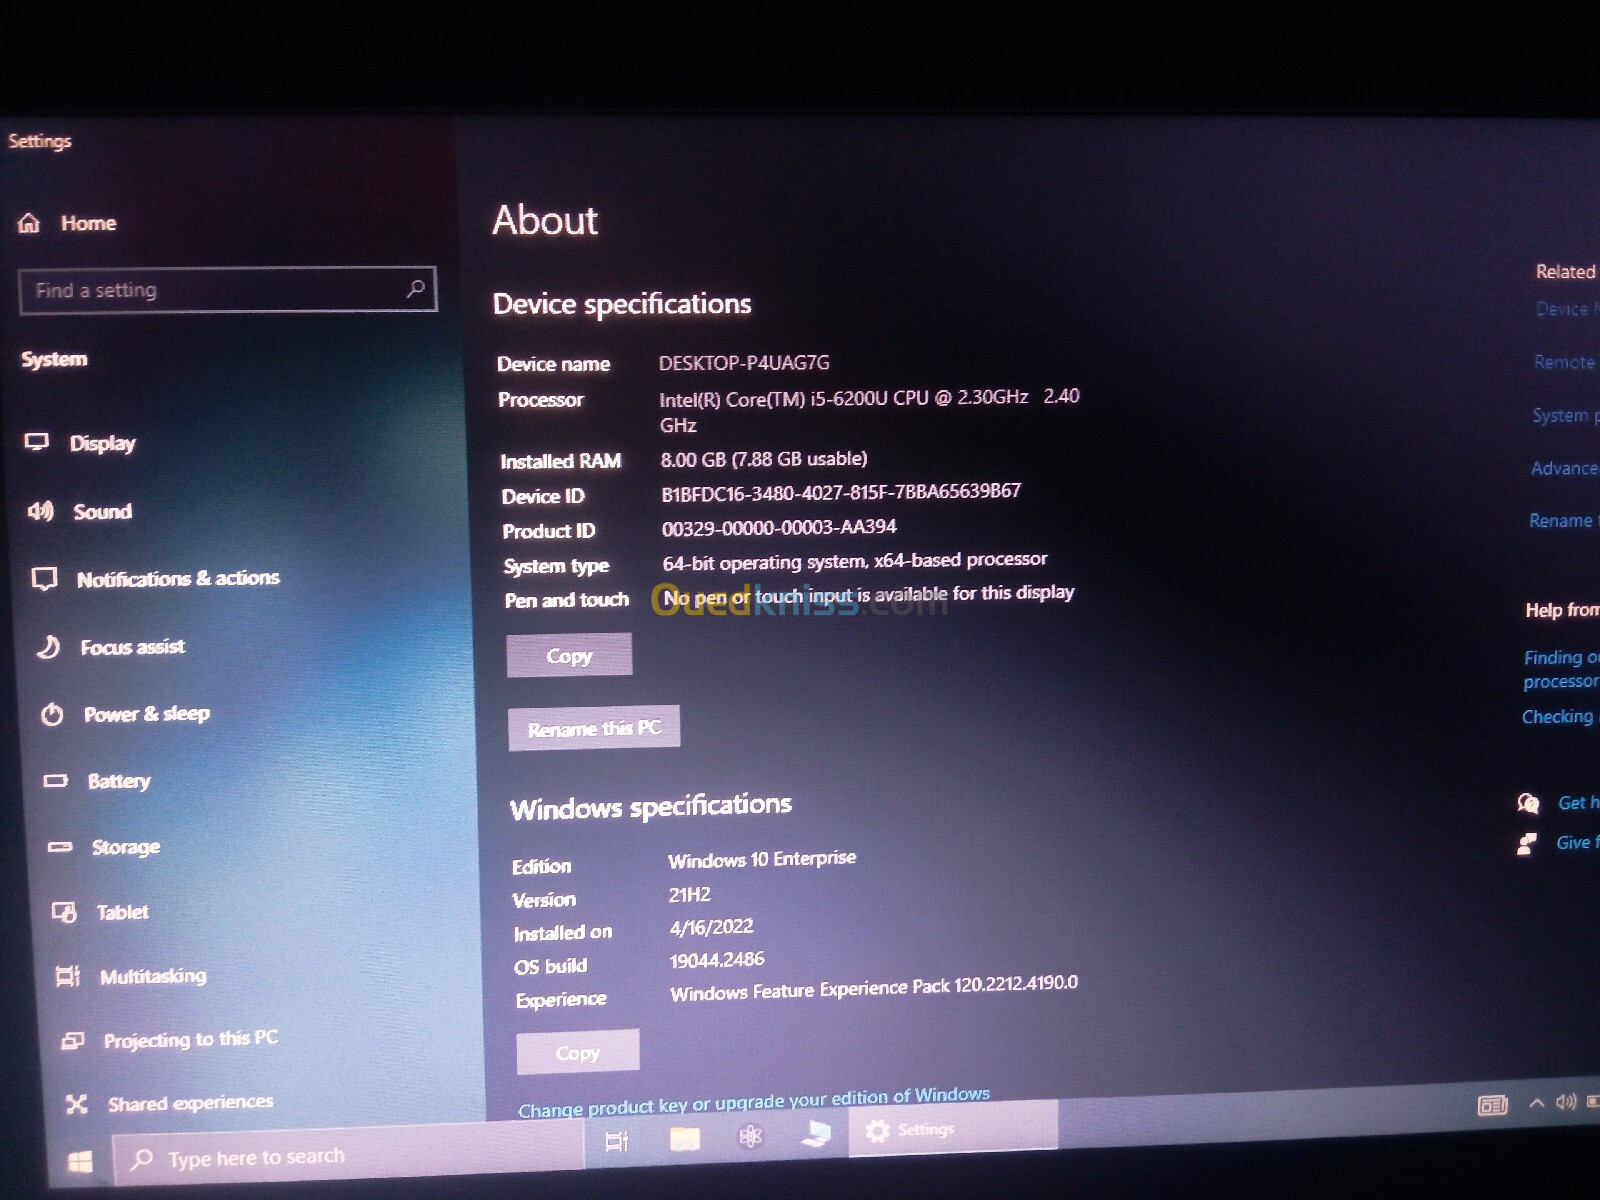Open the Shared experiences icon

coord(76,1104)
